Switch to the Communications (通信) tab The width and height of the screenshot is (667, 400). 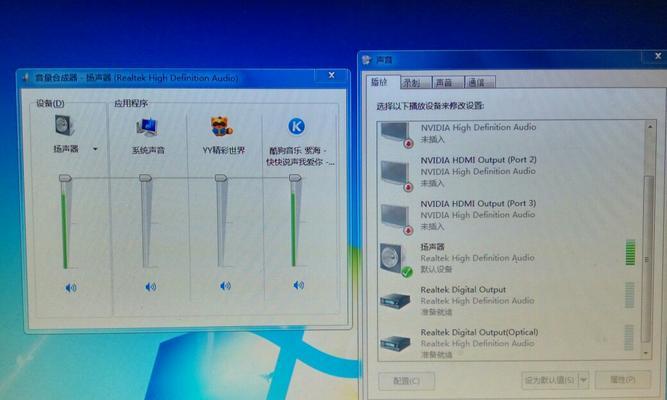[479, 83]
